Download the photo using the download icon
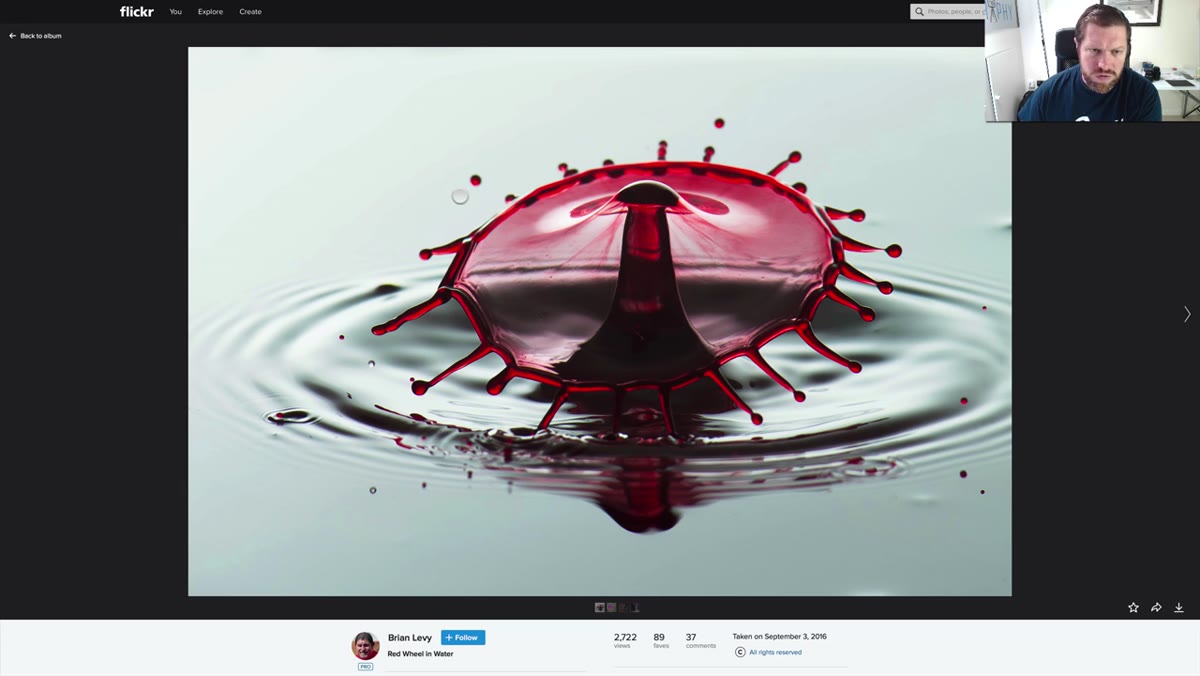 pyautogui.click(x=1179, y=607)
